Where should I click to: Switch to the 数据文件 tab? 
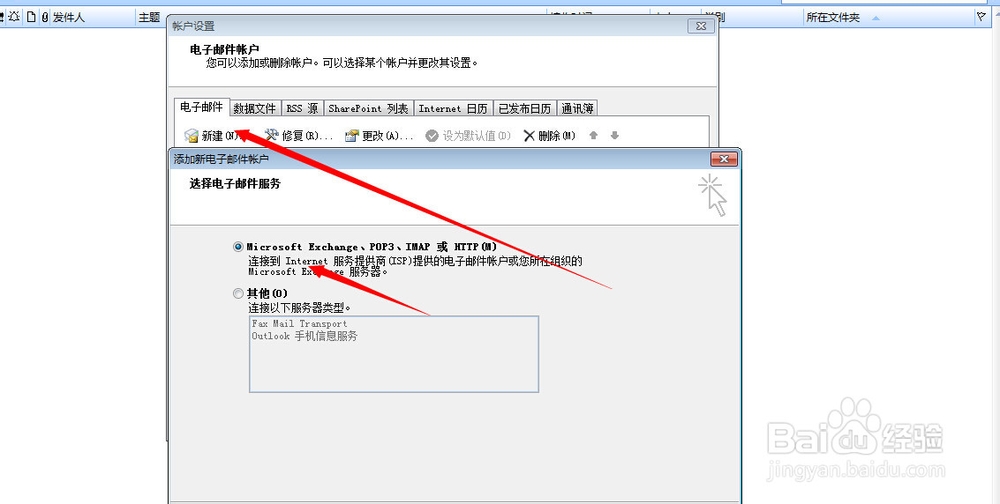(x=254, y=108)
